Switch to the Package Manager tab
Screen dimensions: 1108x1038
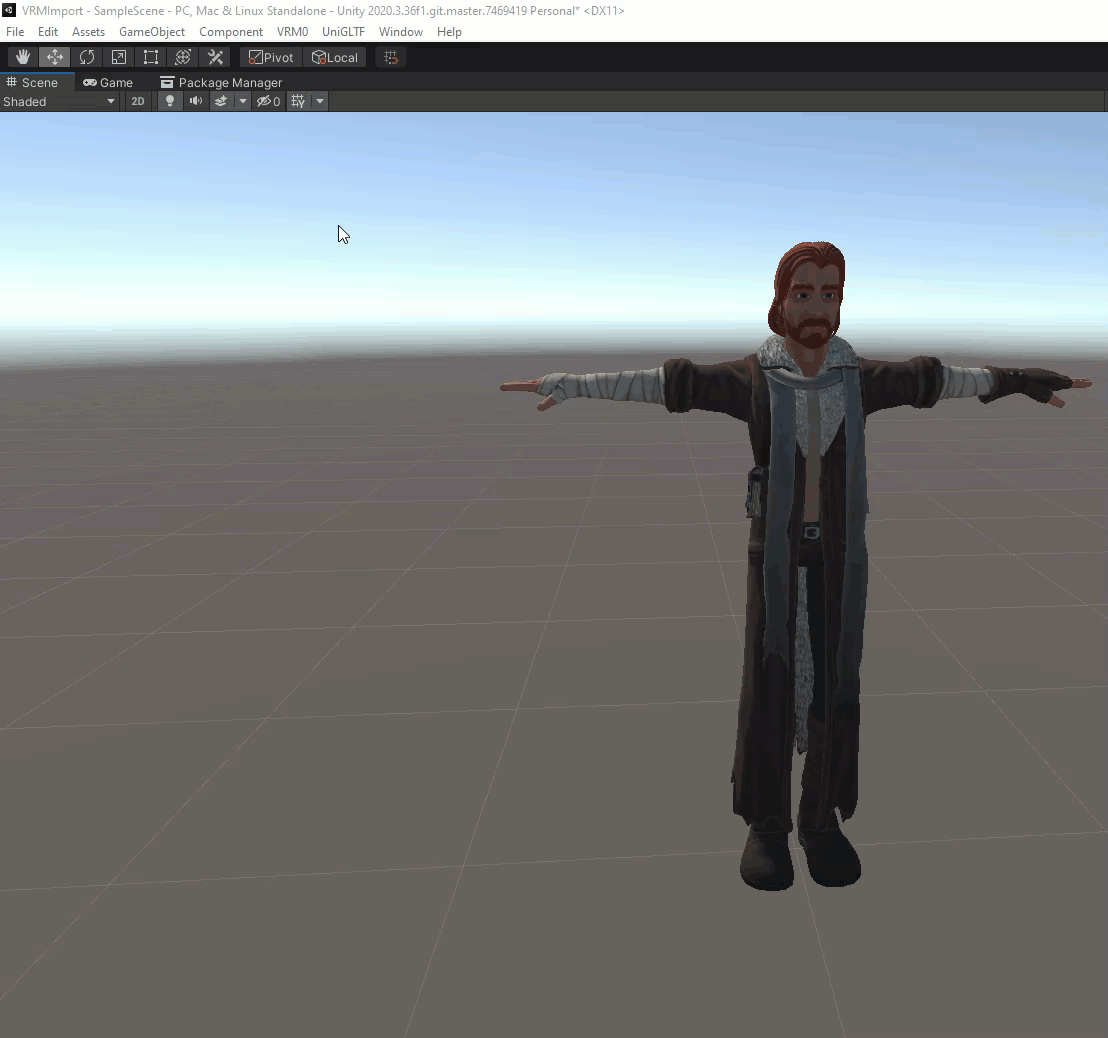pos(221,82)
